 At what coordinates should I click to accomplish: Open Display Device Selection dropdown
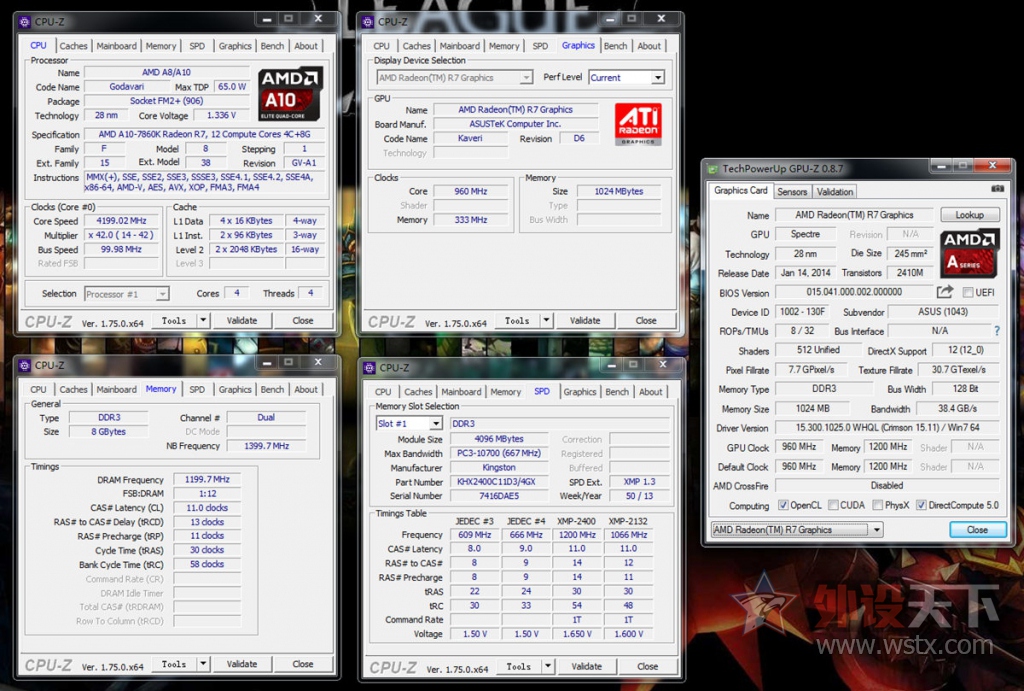pyautogui.click(x=455, y=78)
